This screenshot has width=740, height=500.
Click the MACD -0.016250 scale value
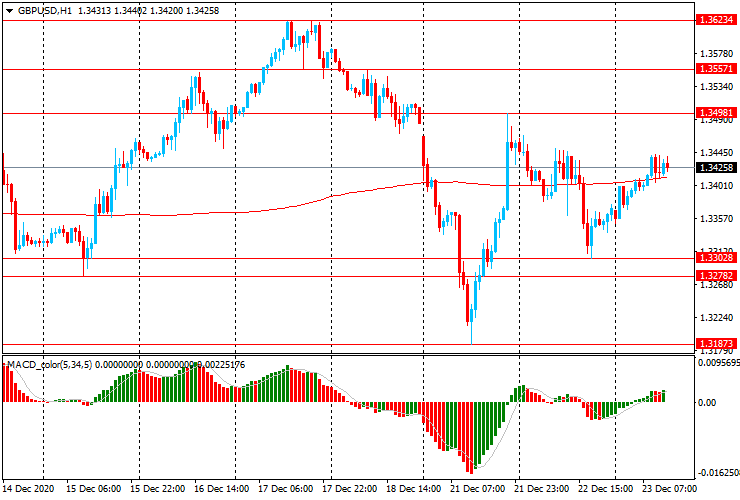[719, 473]
